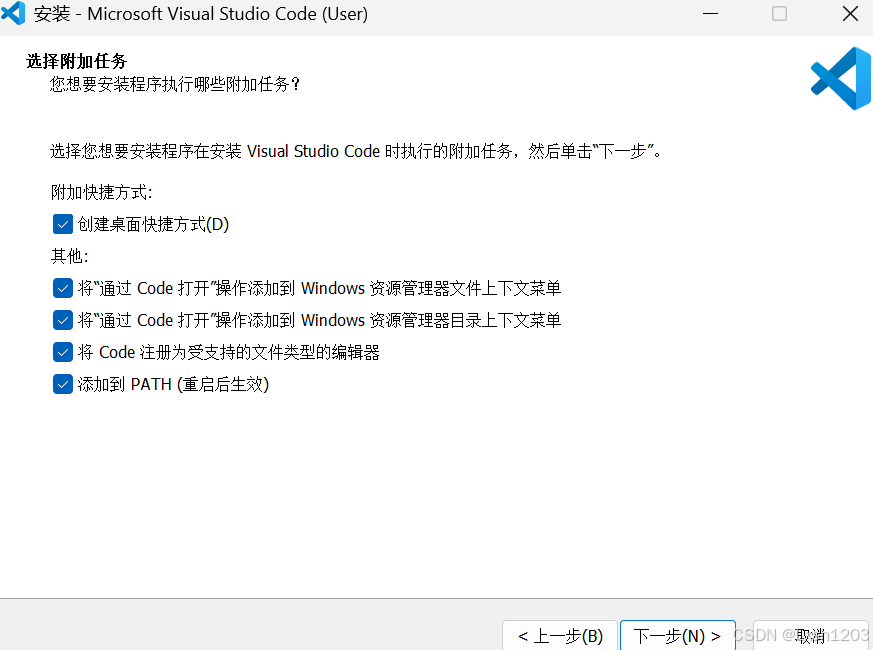The width and height of the screenshot is (873, 650).
Task: Click the 选择附加任务 heading text
Action: (76, 61)
